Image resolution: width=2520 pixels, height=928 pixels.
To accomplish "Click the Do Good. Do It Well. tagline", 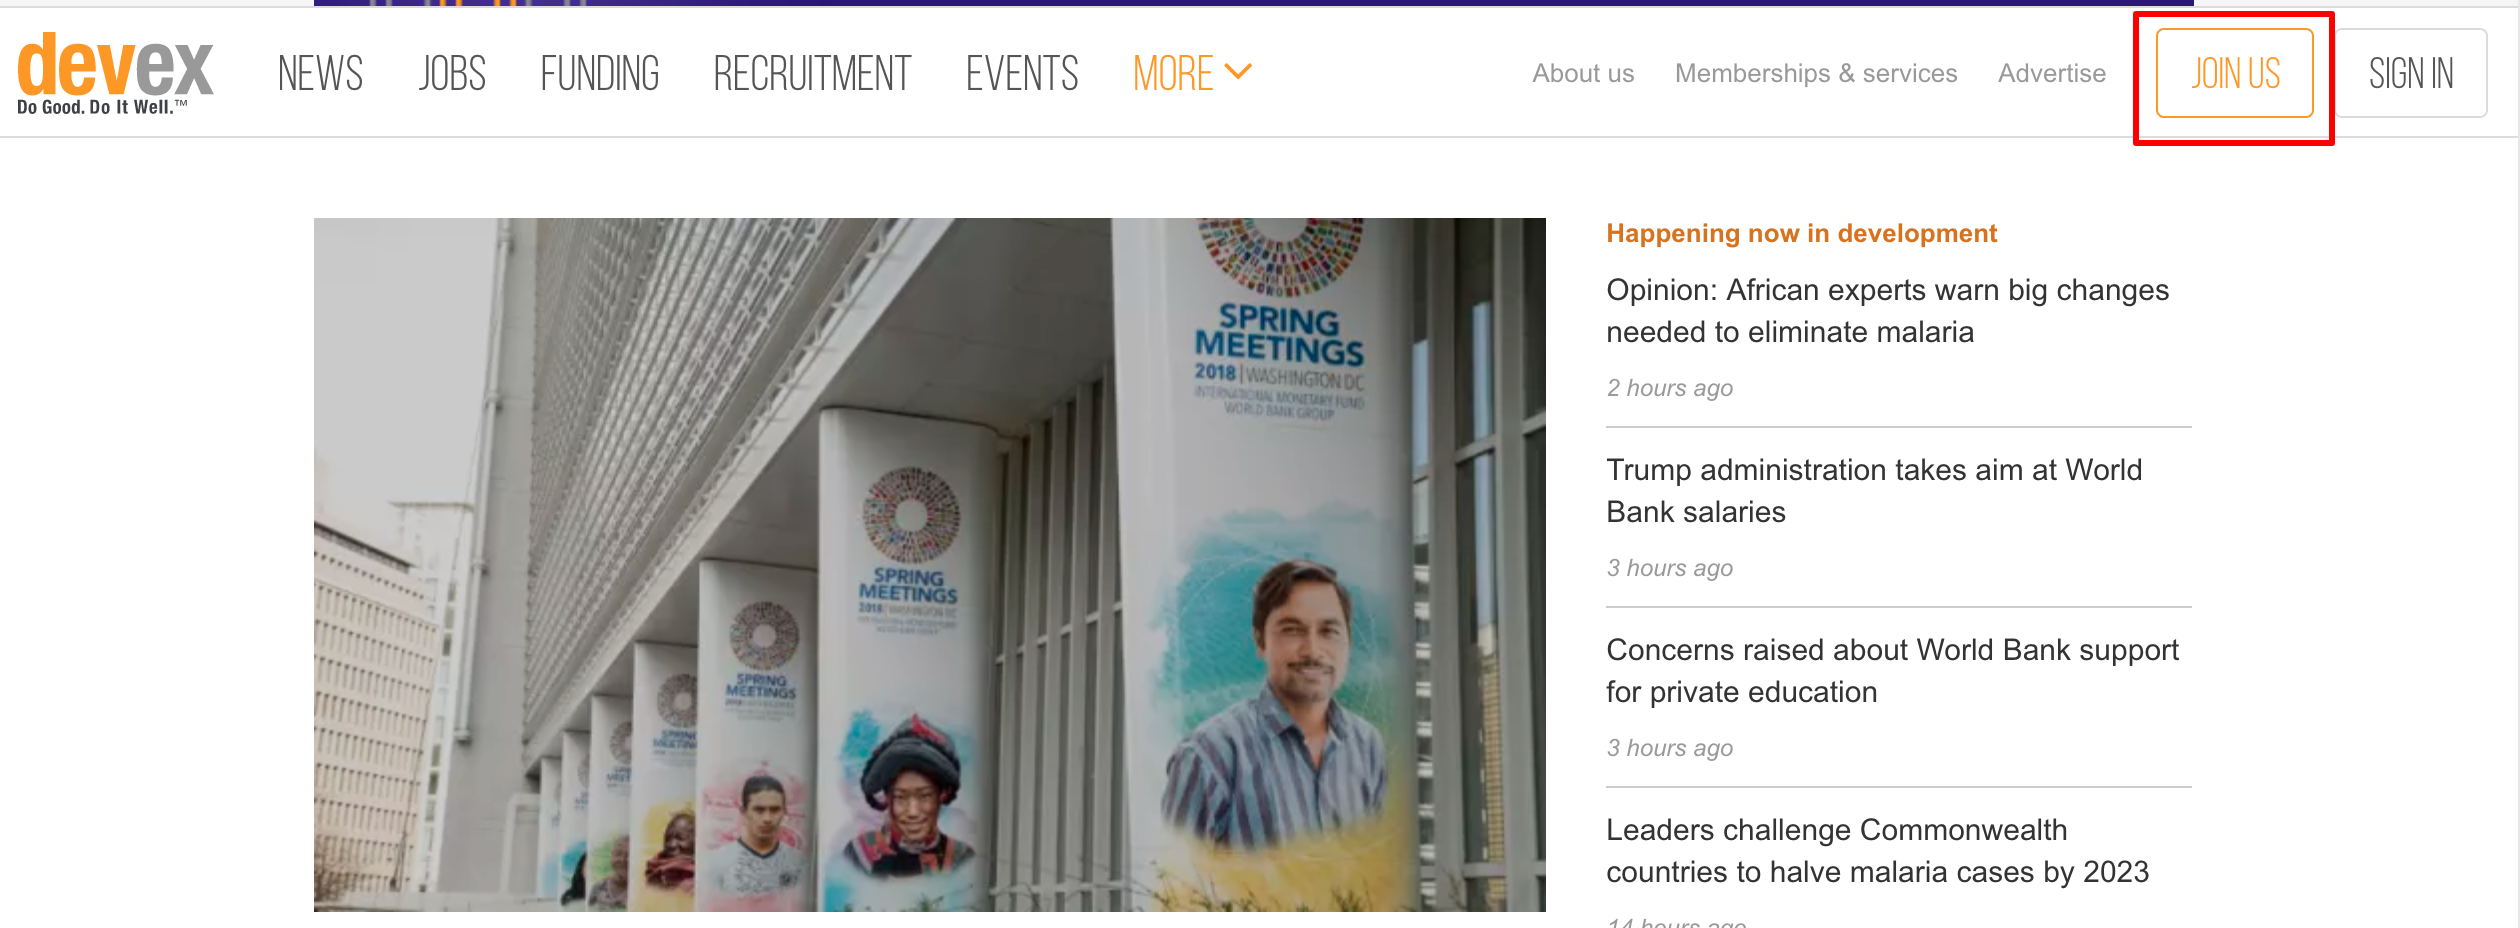I will click(x=102, y=107).
